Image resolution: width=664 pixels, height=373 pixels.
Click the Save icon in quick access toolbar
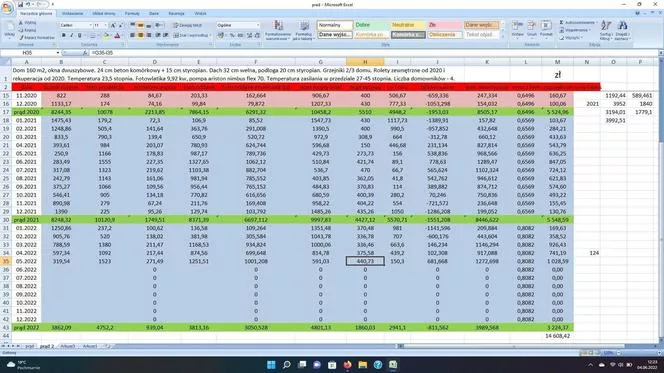(20, 4)
